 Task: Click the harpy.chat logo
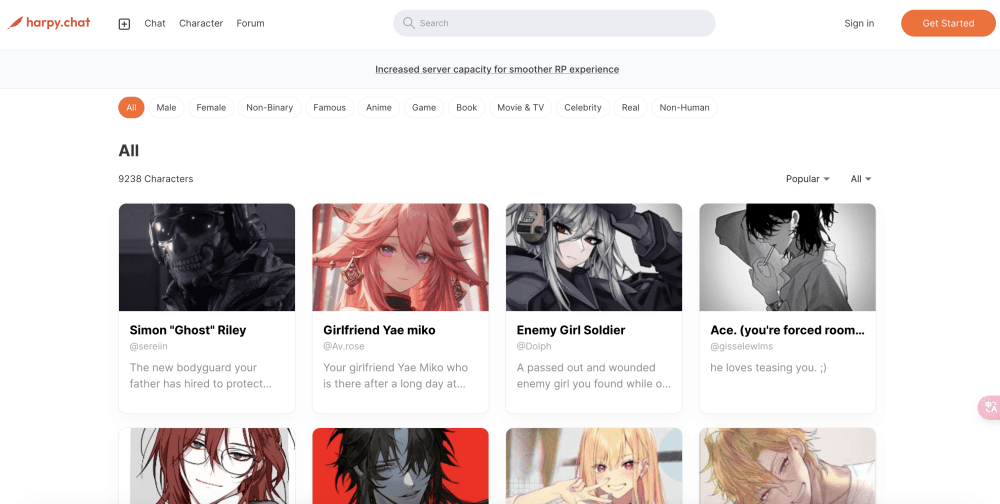pyautogui.click(x=48, y=23)
